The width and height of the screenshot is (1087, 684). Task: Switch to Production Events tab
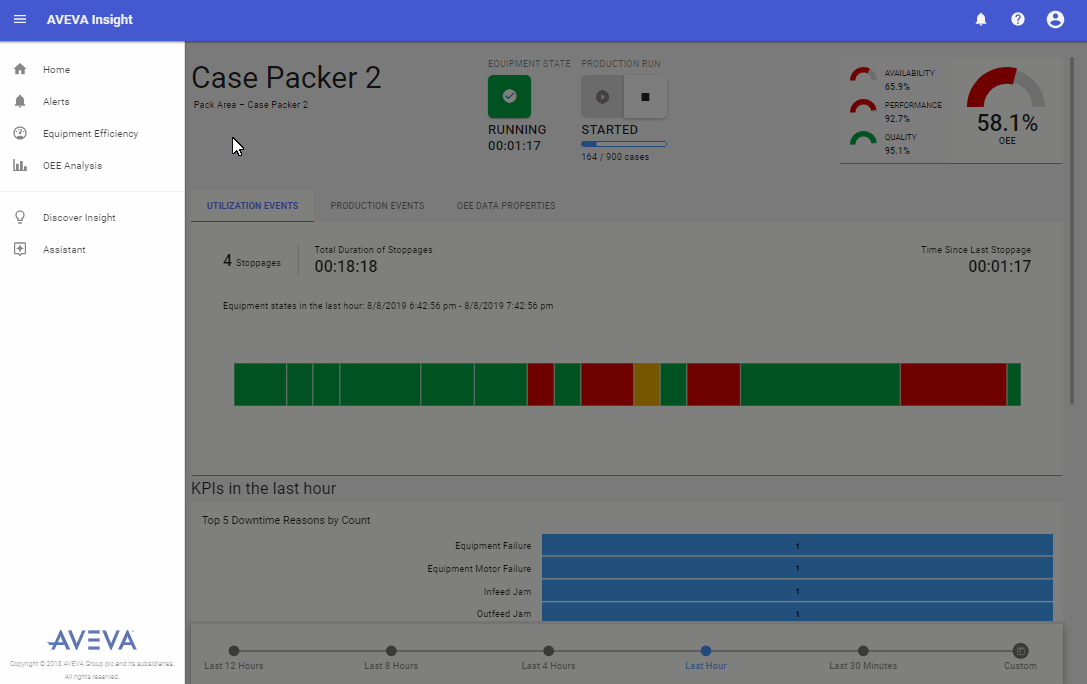point(377,206)
